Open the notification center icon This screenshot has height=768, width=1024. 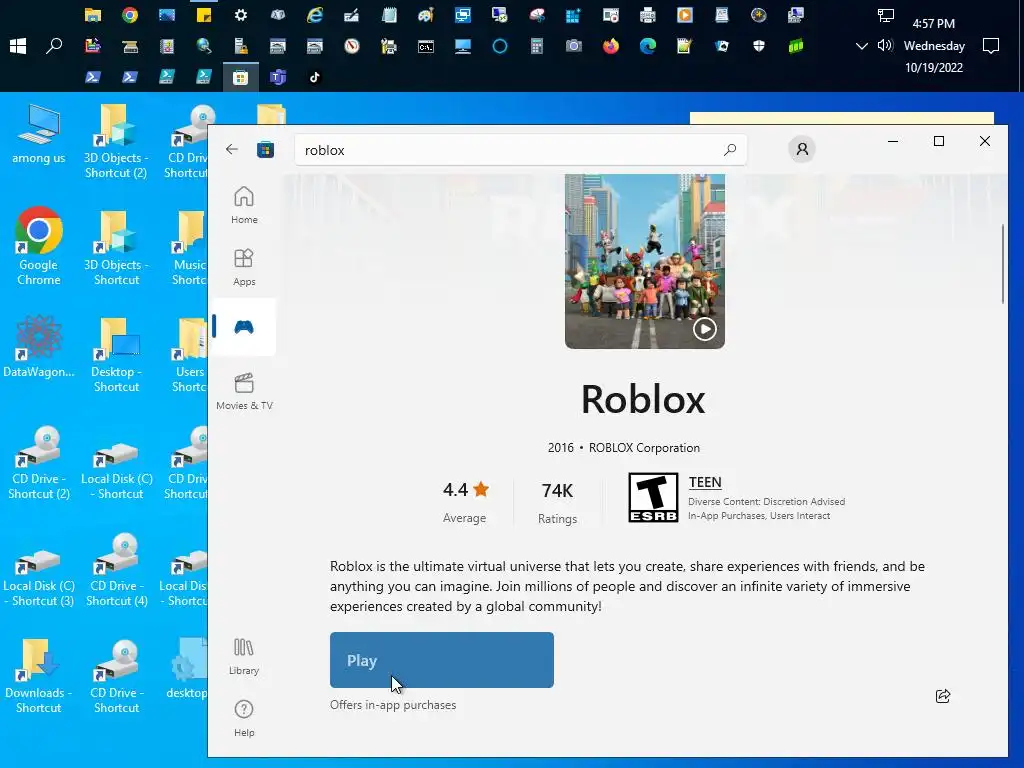(x=991, y=46)
